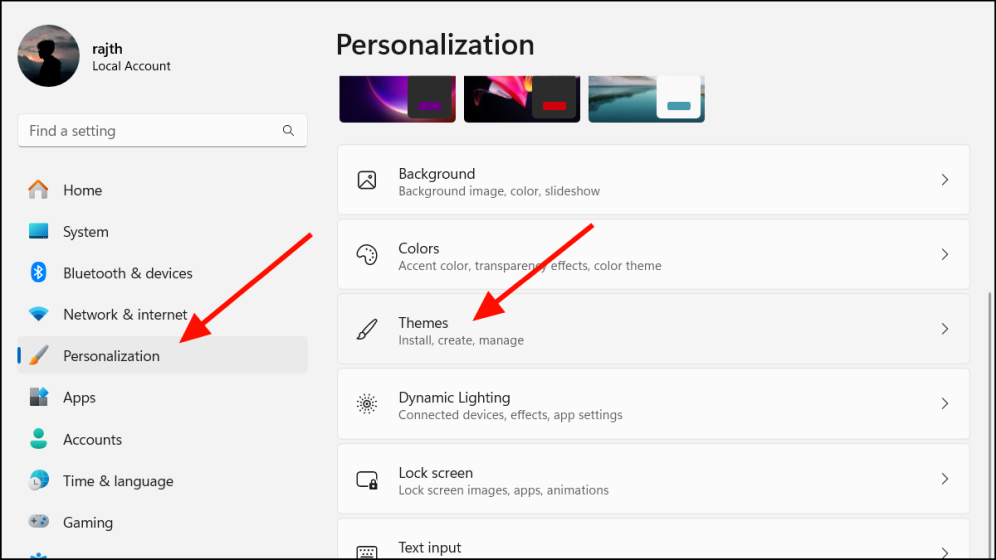Click the System monitor icon
Viewport: 996px width, 560px height.
[38, 231]
